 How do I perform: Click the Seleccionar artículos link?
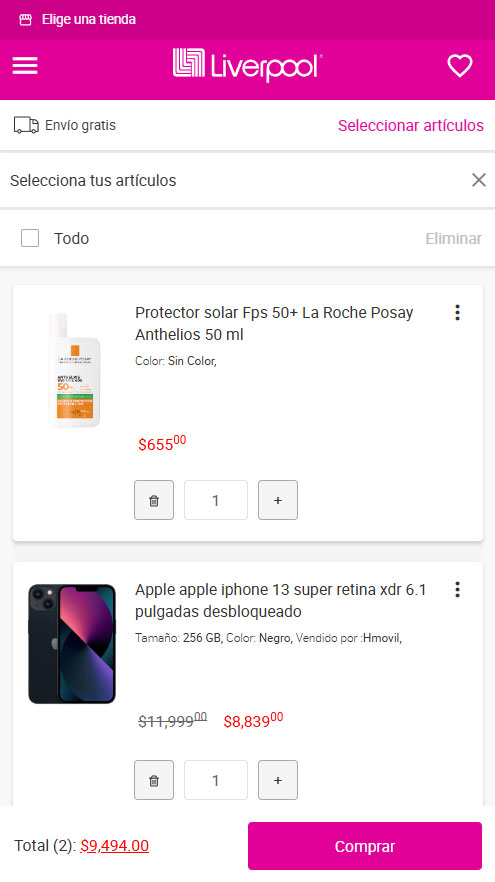point(411,125)
